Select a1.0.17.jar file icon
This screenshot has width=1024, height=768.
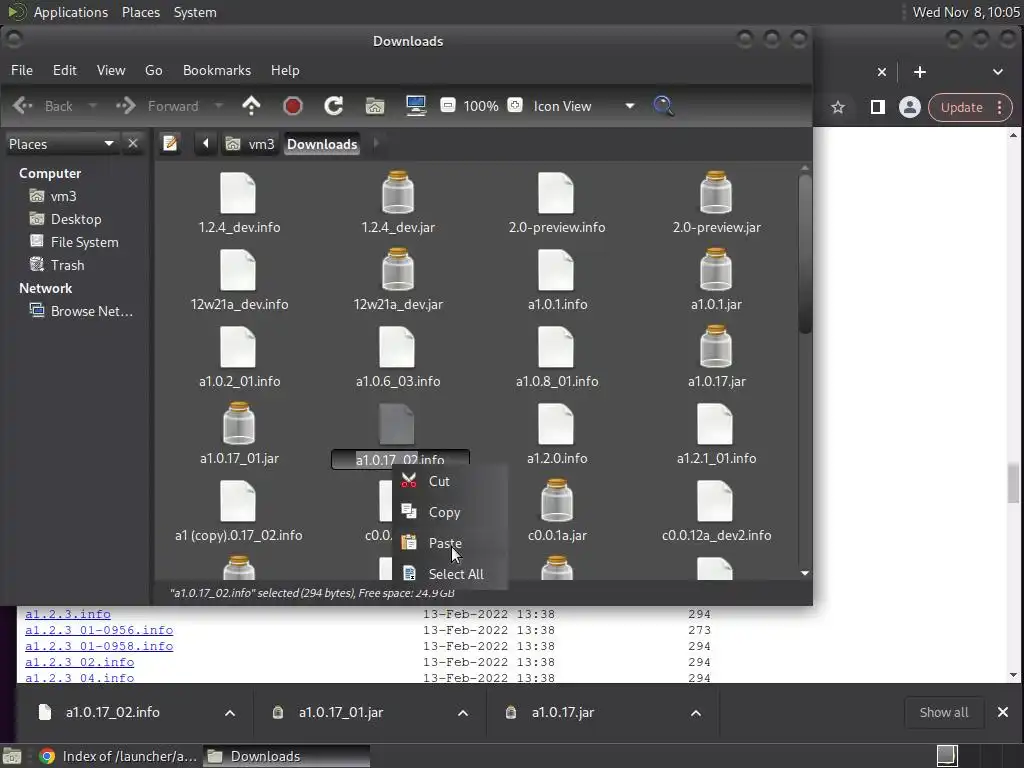click(x=716, y=346)
